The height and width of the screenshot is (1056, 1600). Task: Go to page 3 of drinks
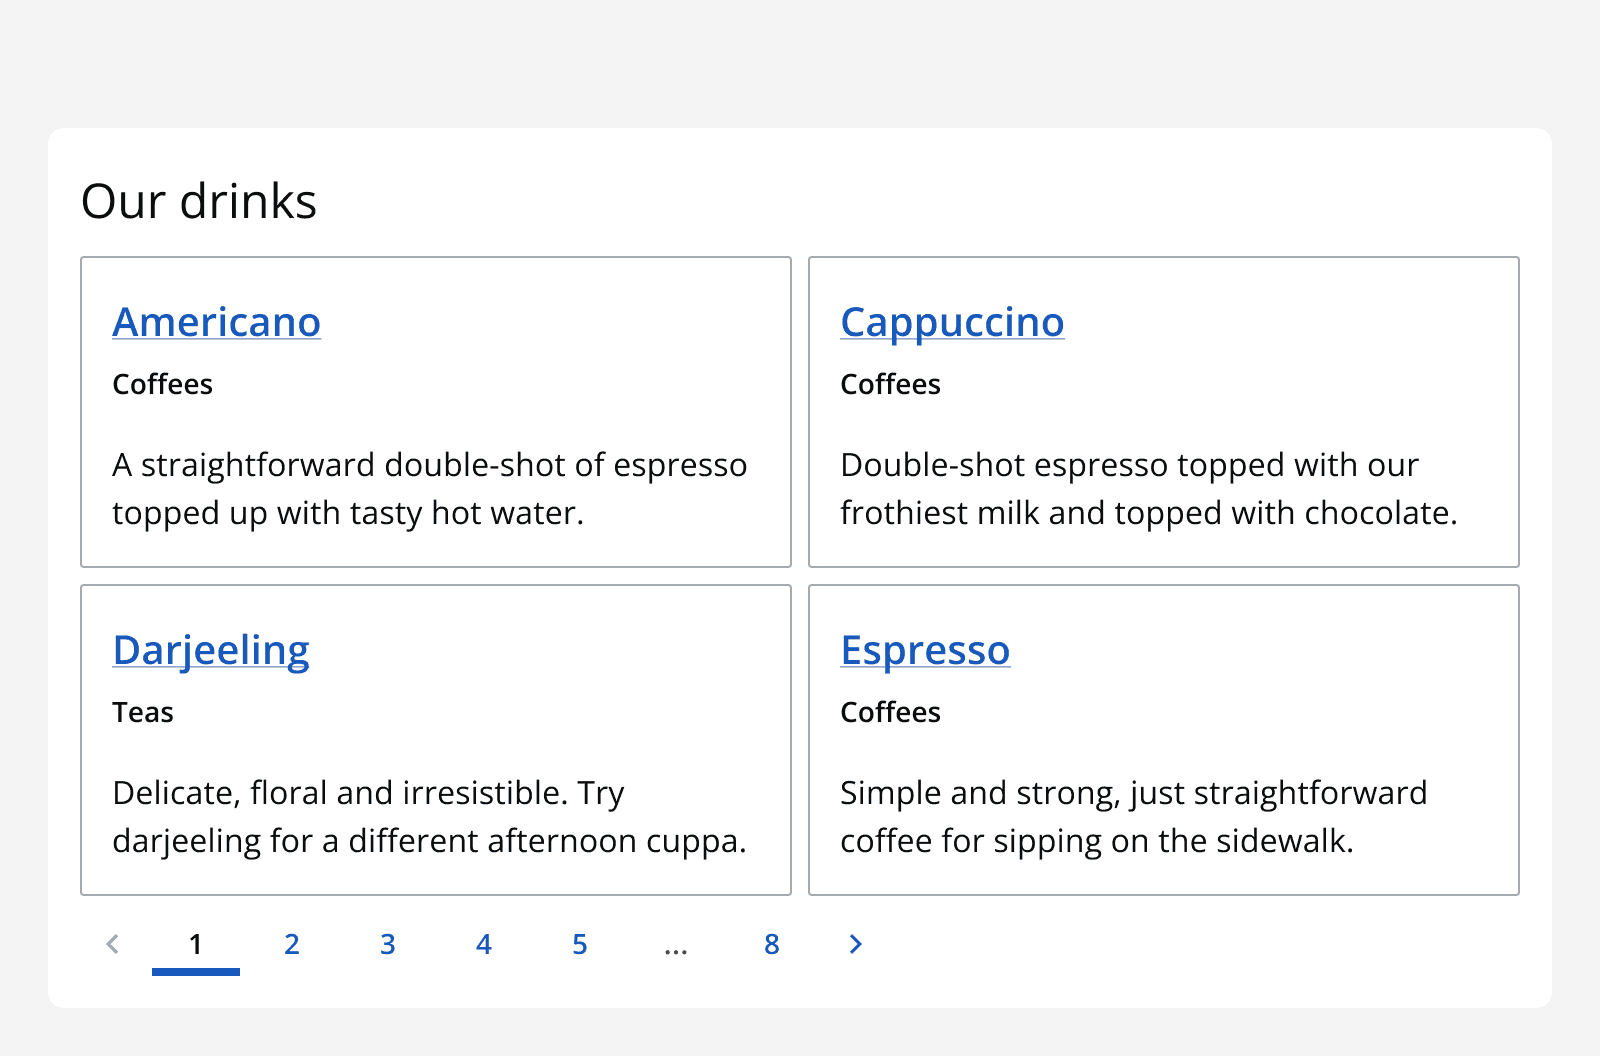[x=387, y=944]
